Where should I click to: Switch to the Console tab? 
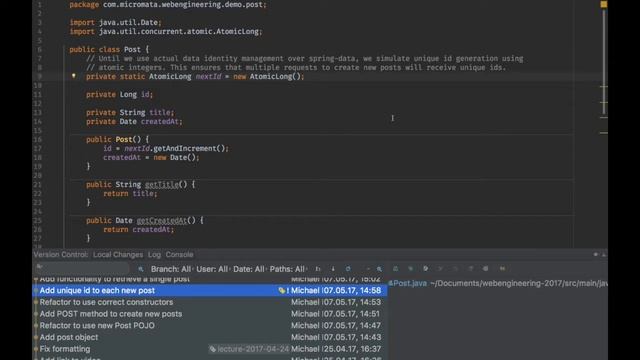tap(179, 255)
